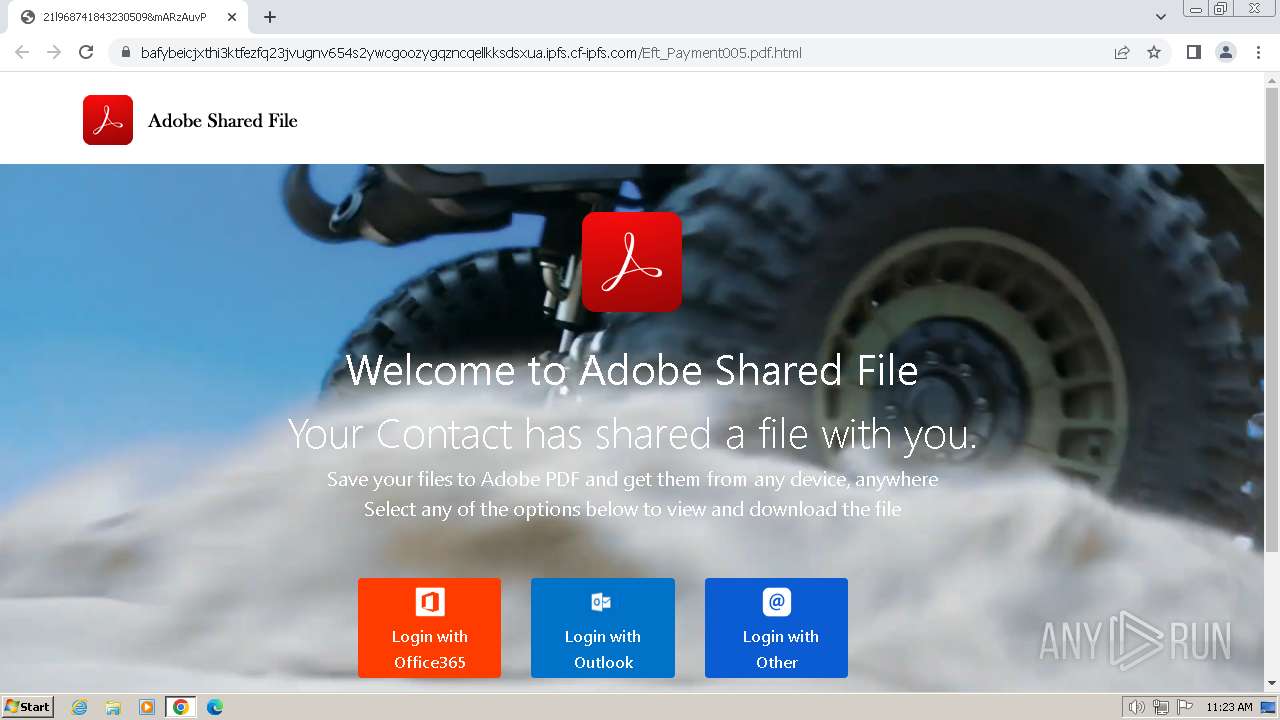
Task: Select the open browser tab
Action: coord(128,17)
